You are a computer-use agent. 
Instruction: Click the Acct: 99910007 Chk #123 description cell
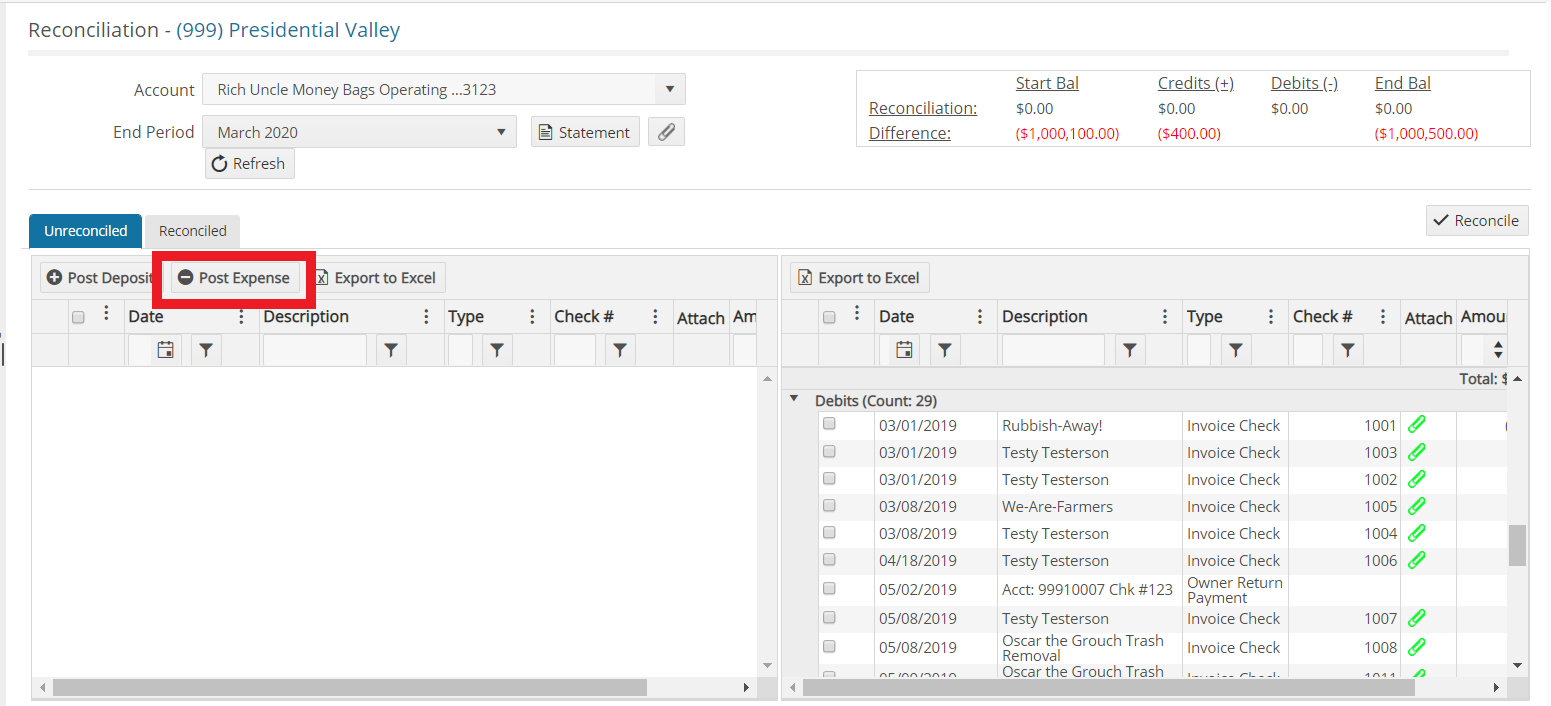pos(1090,589)
